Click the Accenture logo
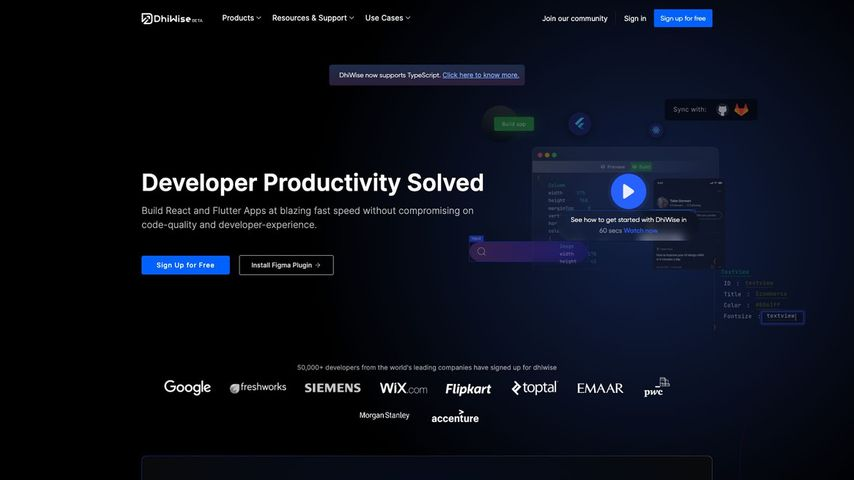The image size is (854, 480). (x=455, y=417)
